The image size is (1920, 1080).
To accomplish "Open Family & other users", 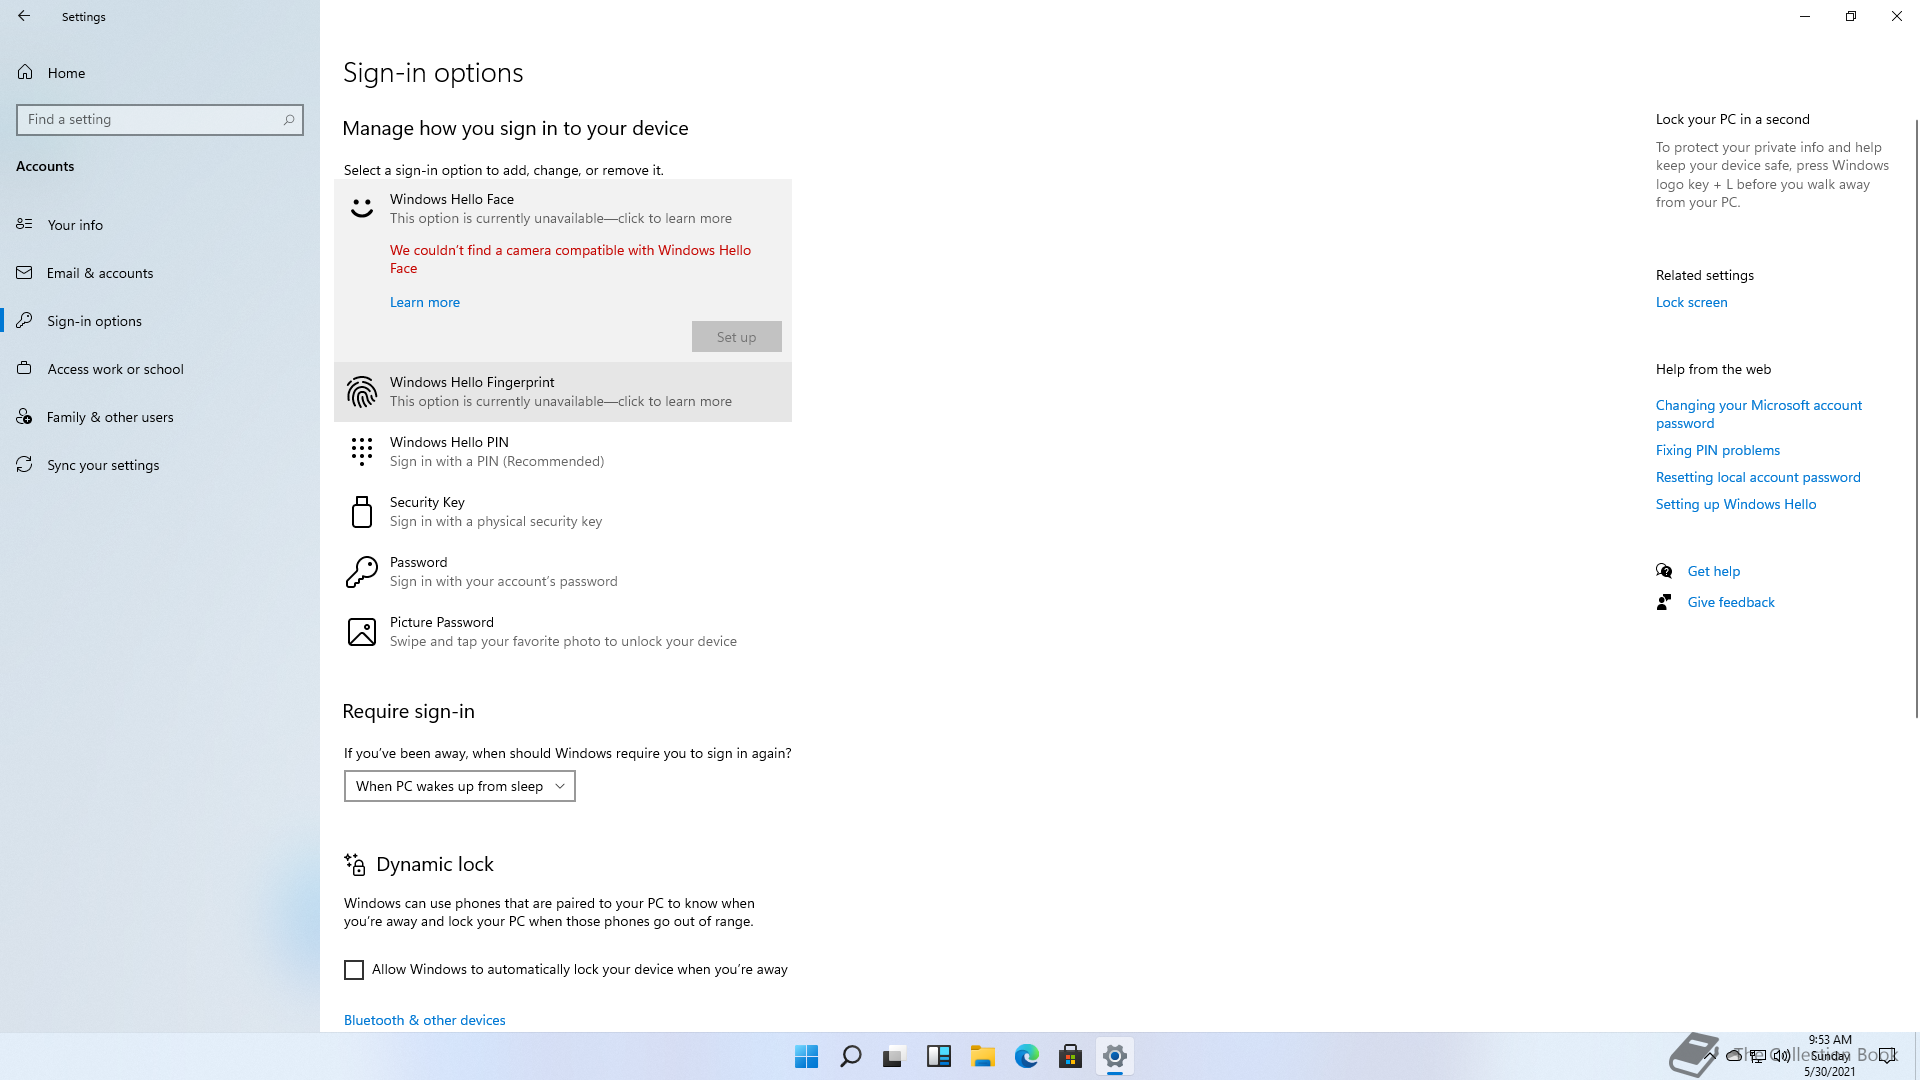I will 160,416.
